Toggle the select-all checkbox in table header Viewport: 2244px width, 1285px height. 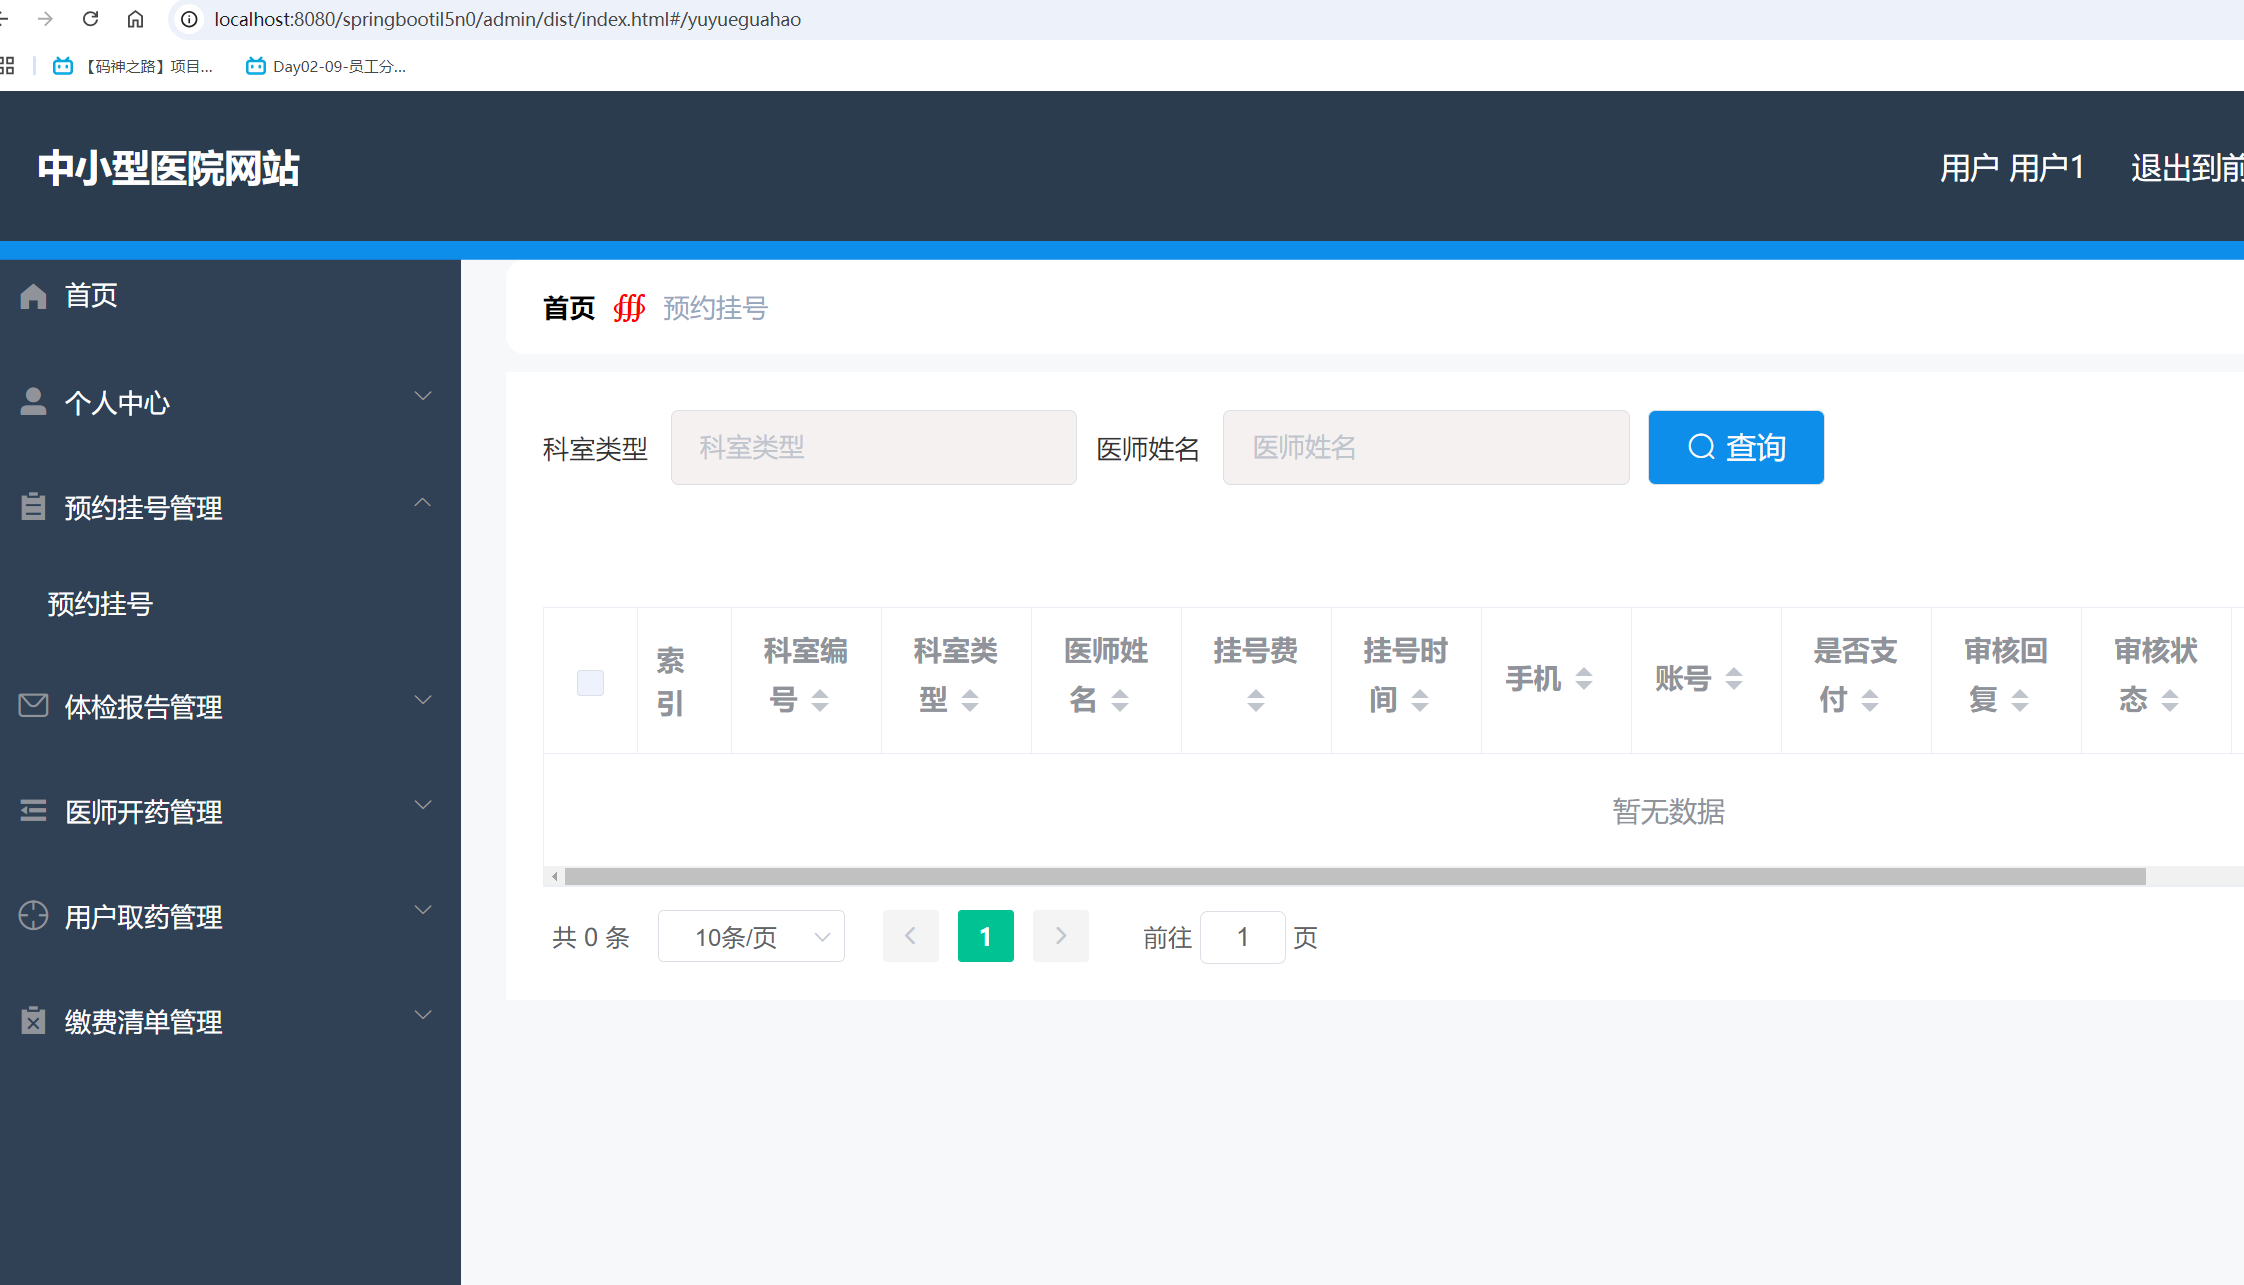589,682
